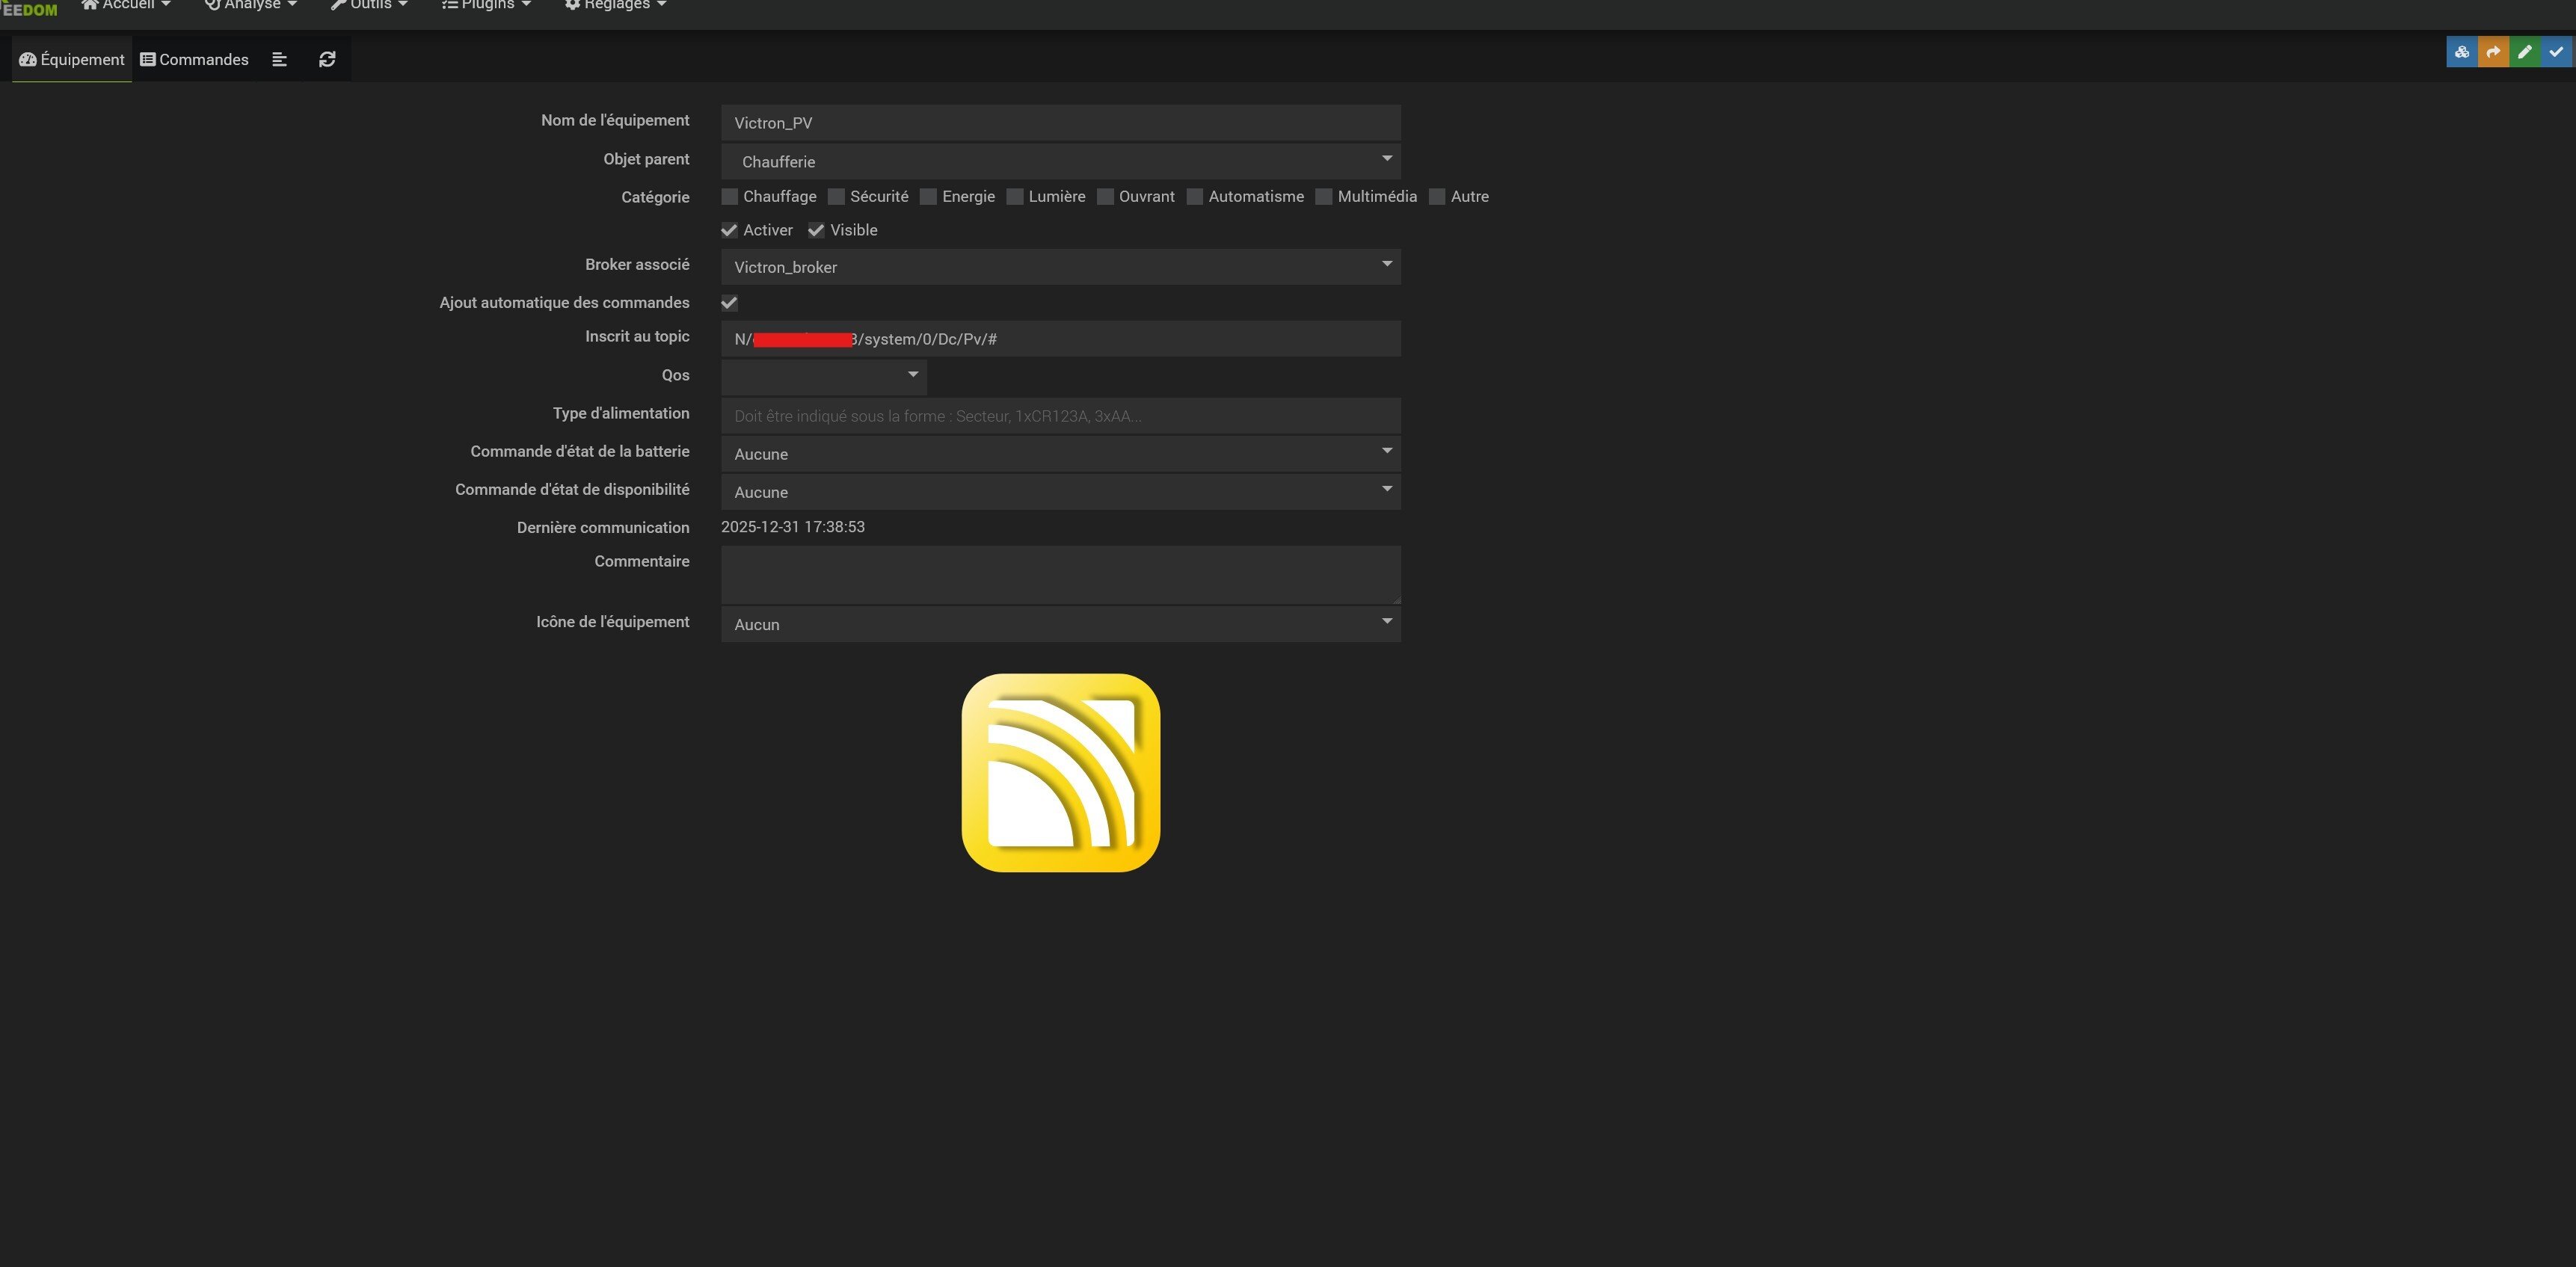Click the orange share arrow icon button

[x=2493, y=52]
